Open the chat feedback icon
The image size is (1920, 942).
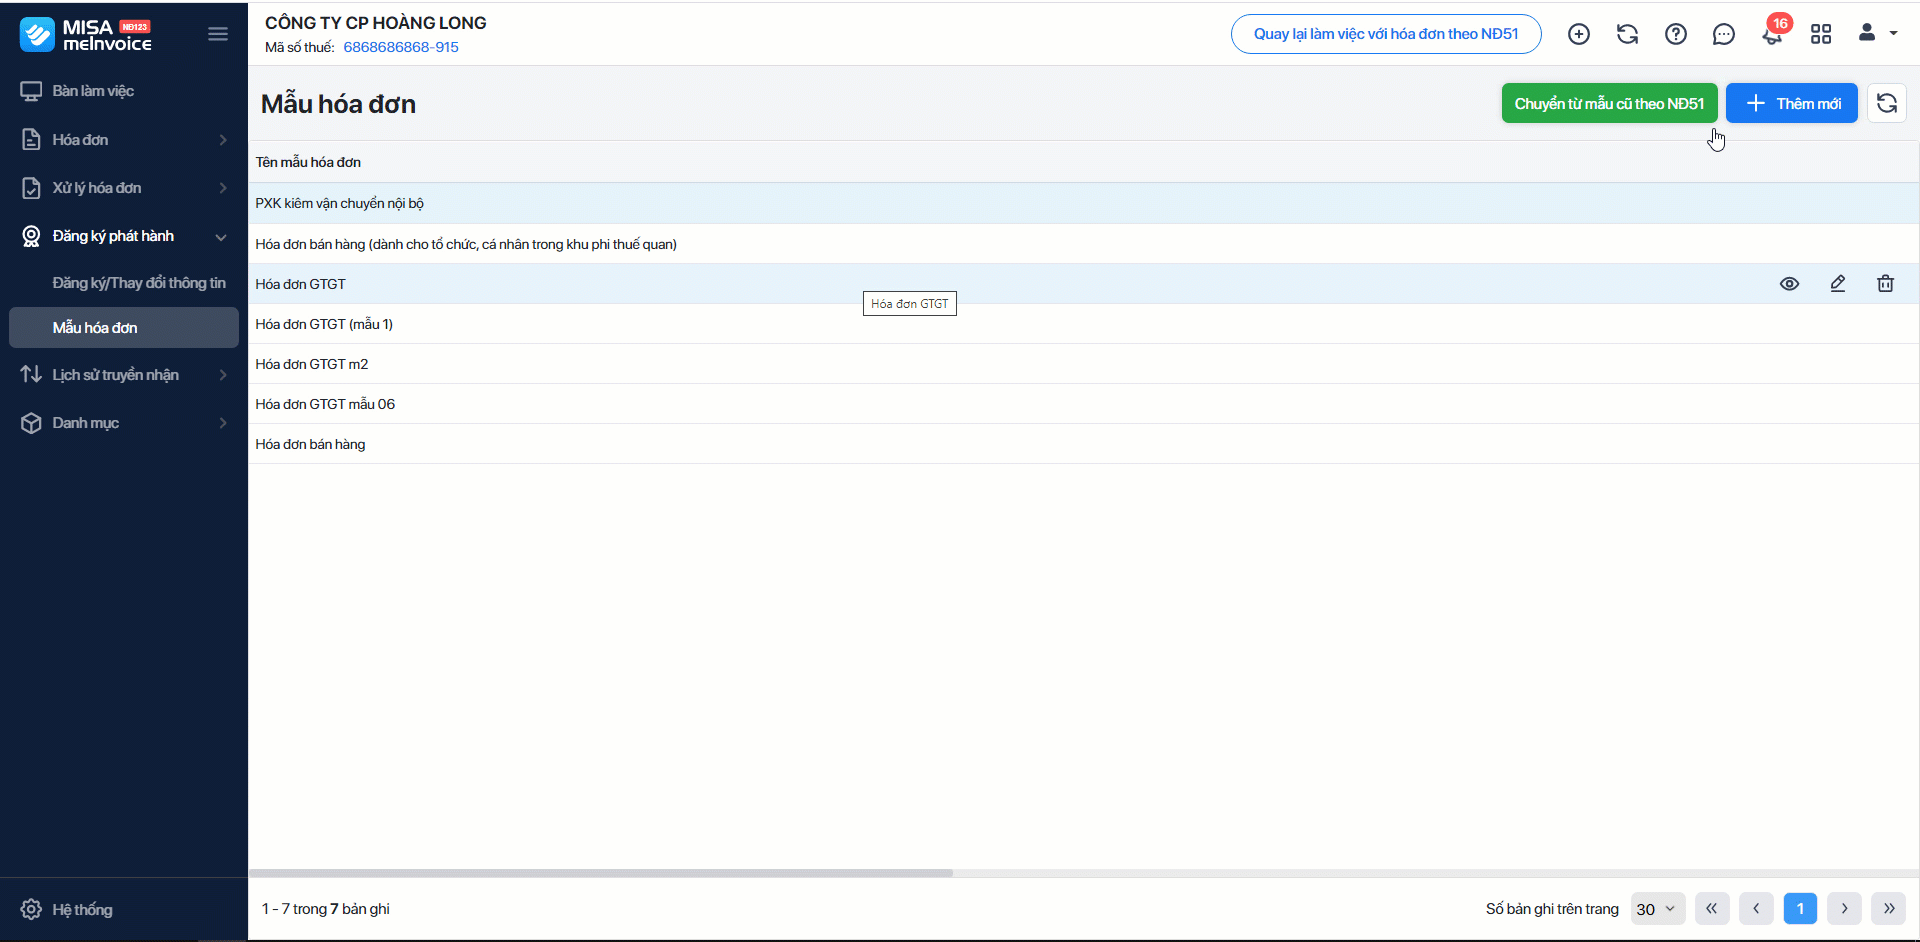click(1724, 35)
